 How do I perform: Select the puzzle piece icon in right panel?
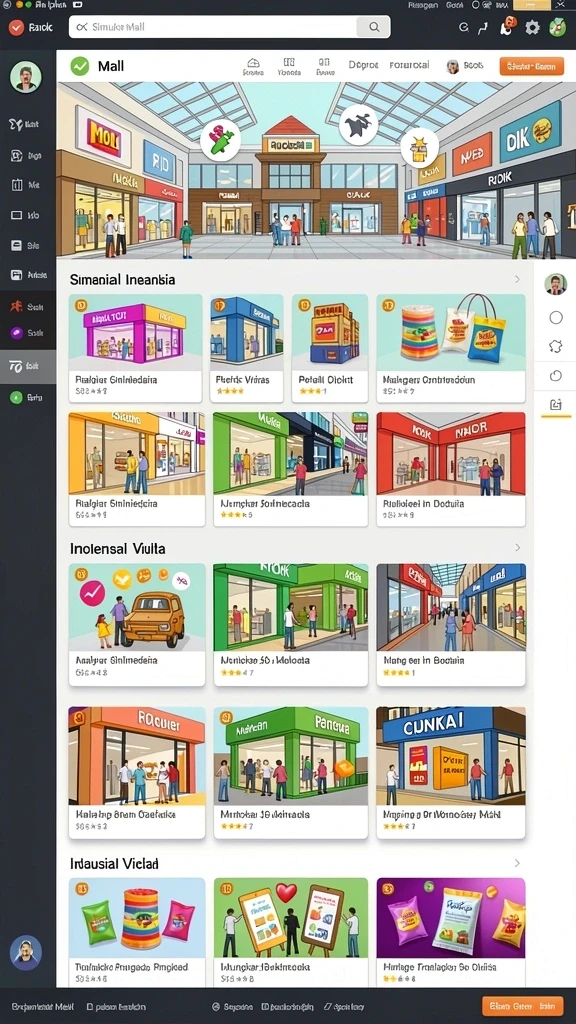coord(556,346)
